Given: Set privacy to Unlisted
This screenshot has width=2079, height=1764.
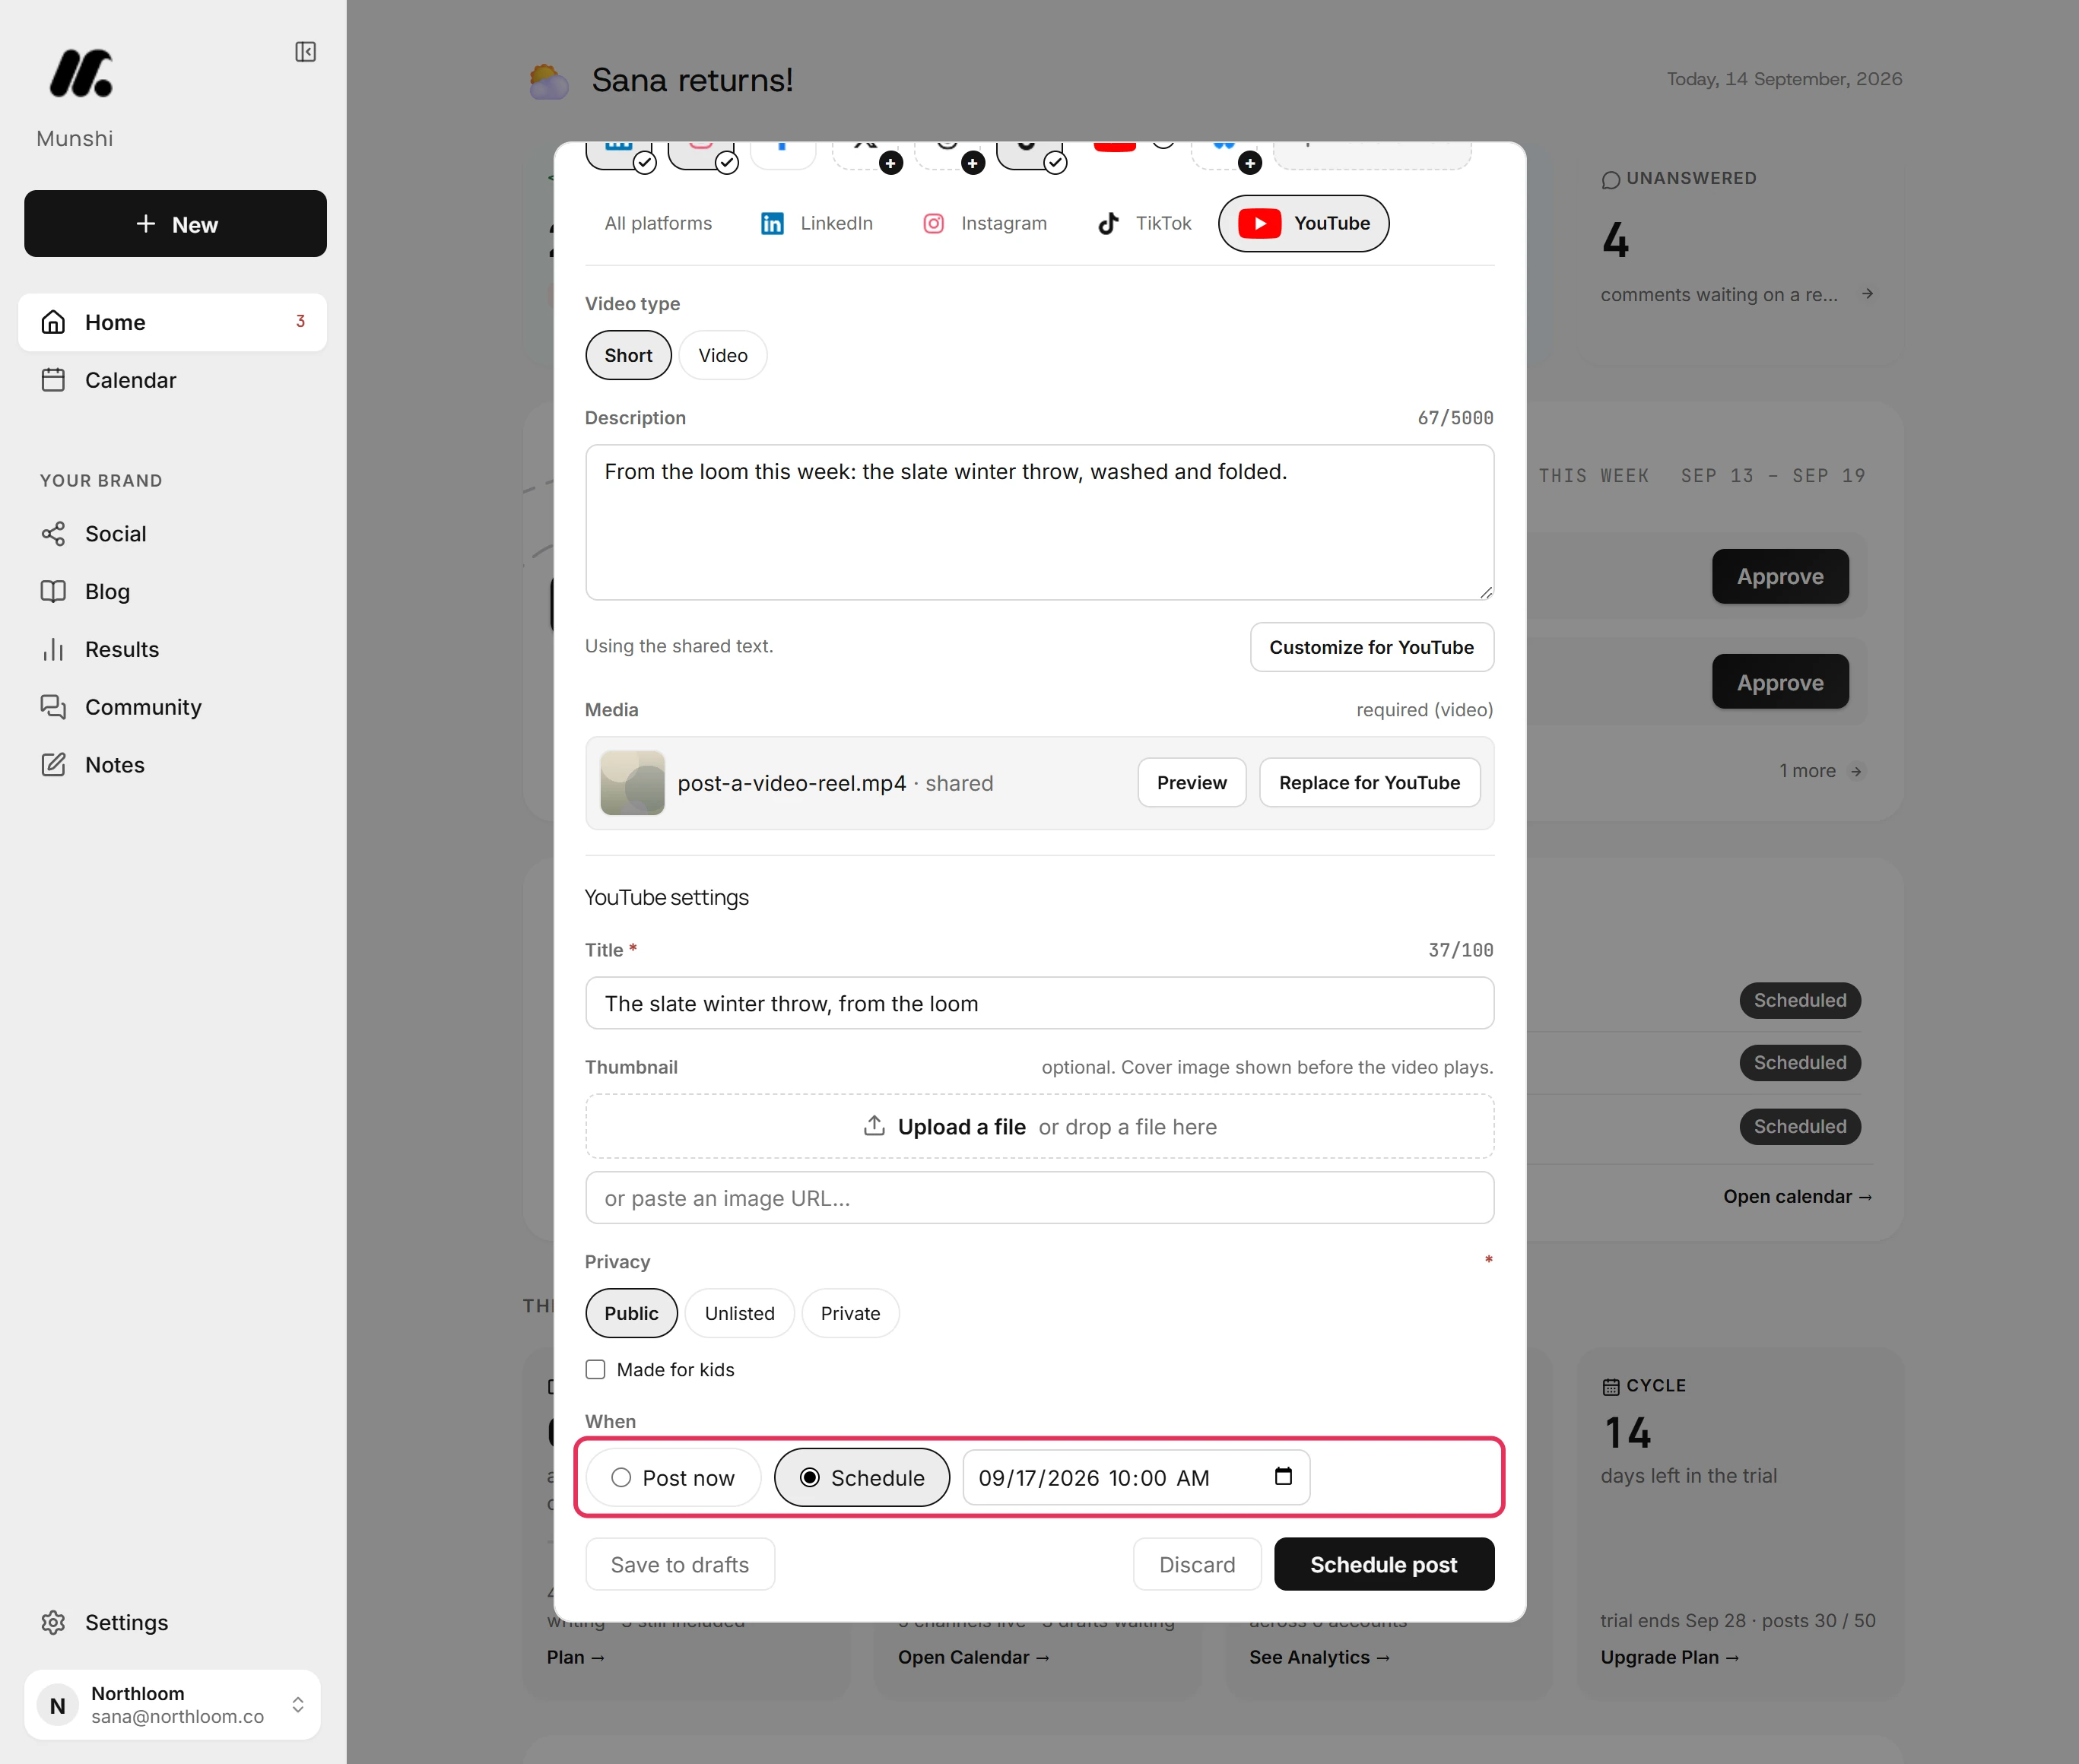Looking at the screenshot, I should [739, 1313].
